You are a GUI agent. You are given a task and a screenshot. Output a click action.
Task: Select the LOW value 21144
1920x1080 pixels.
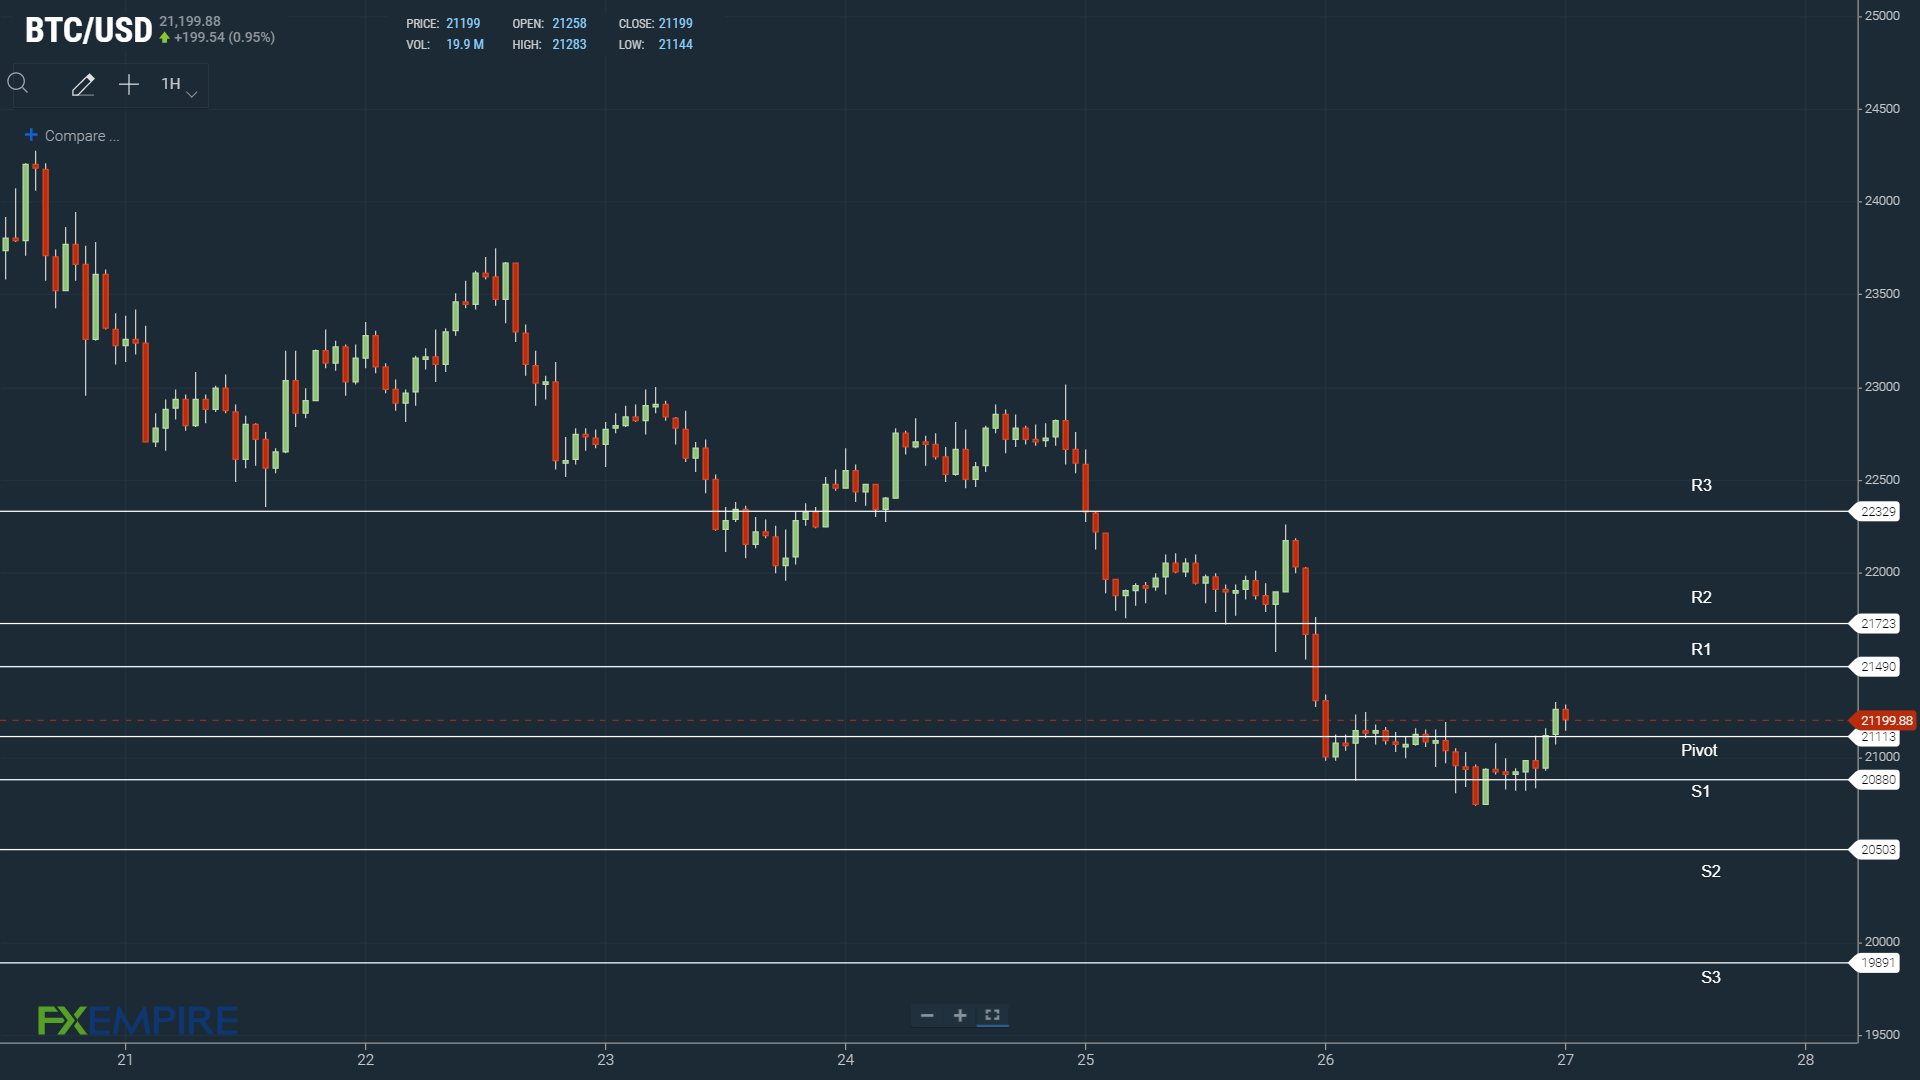point(675,45)
